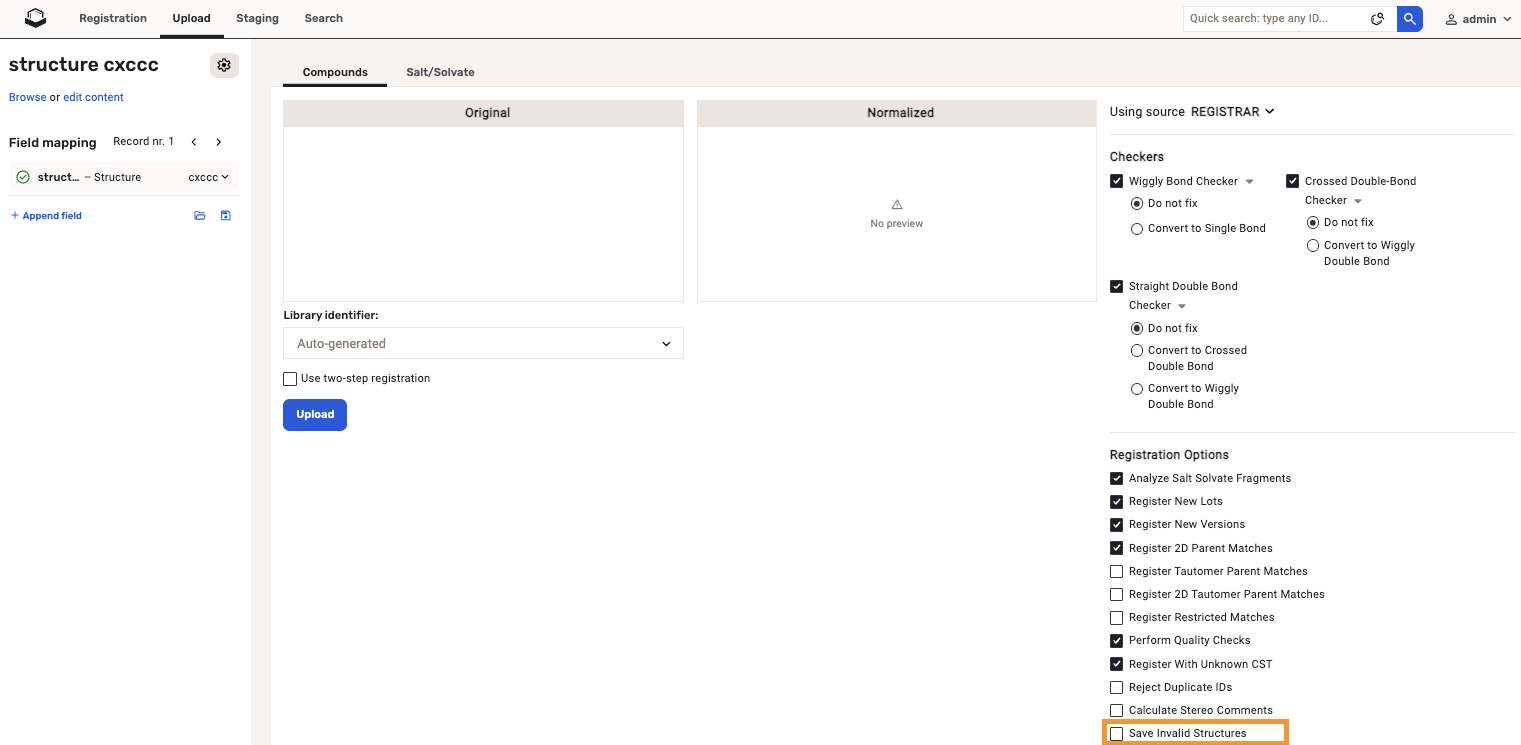Screen dimensions: 1521x745
Task: Save the current field mapping (disk icon)
Action: tap(226, 215)
